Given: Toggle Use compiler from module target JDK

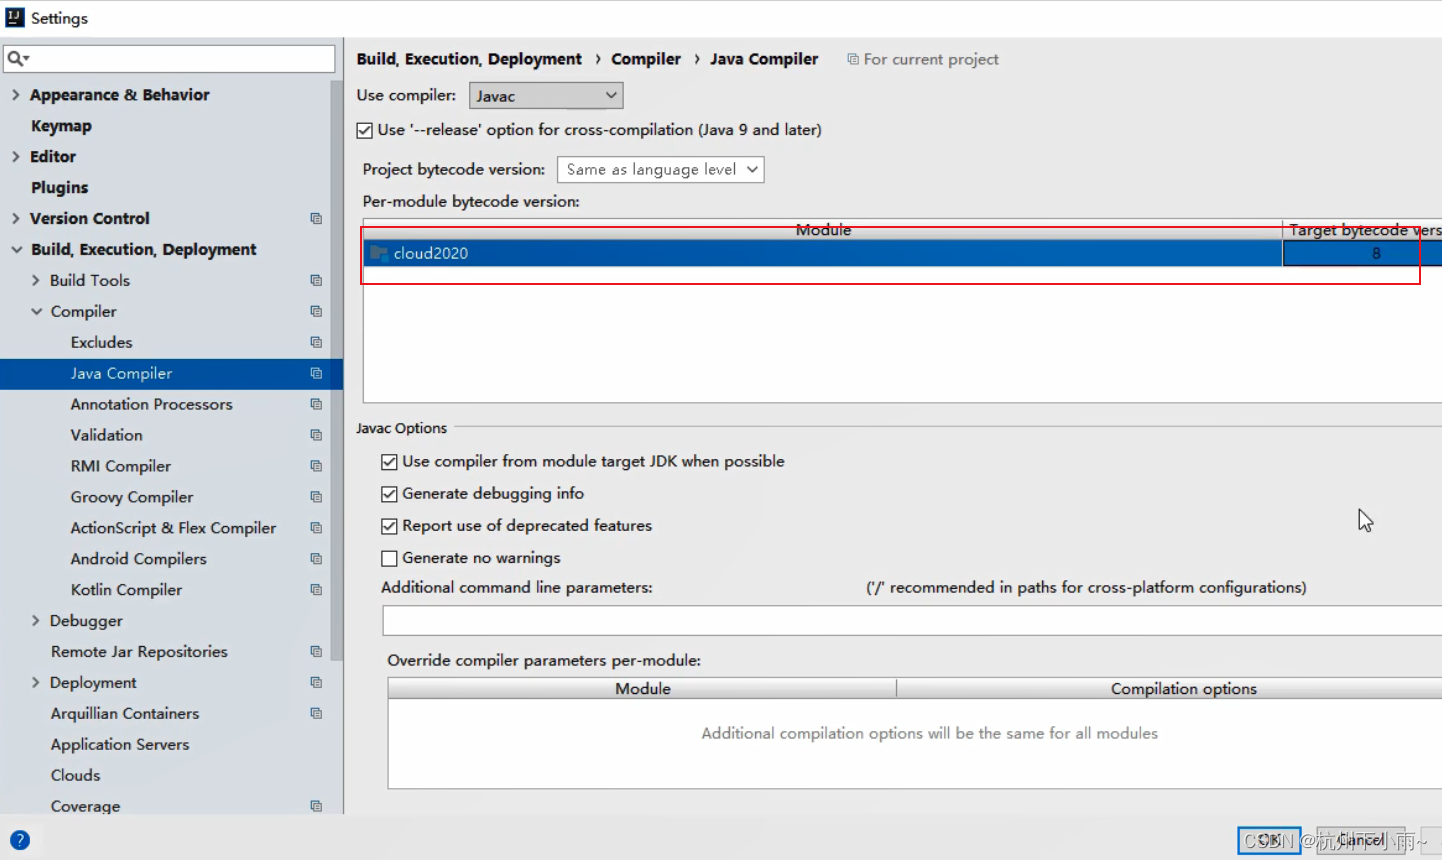Looking at the screenshot, I should [389, 462].
